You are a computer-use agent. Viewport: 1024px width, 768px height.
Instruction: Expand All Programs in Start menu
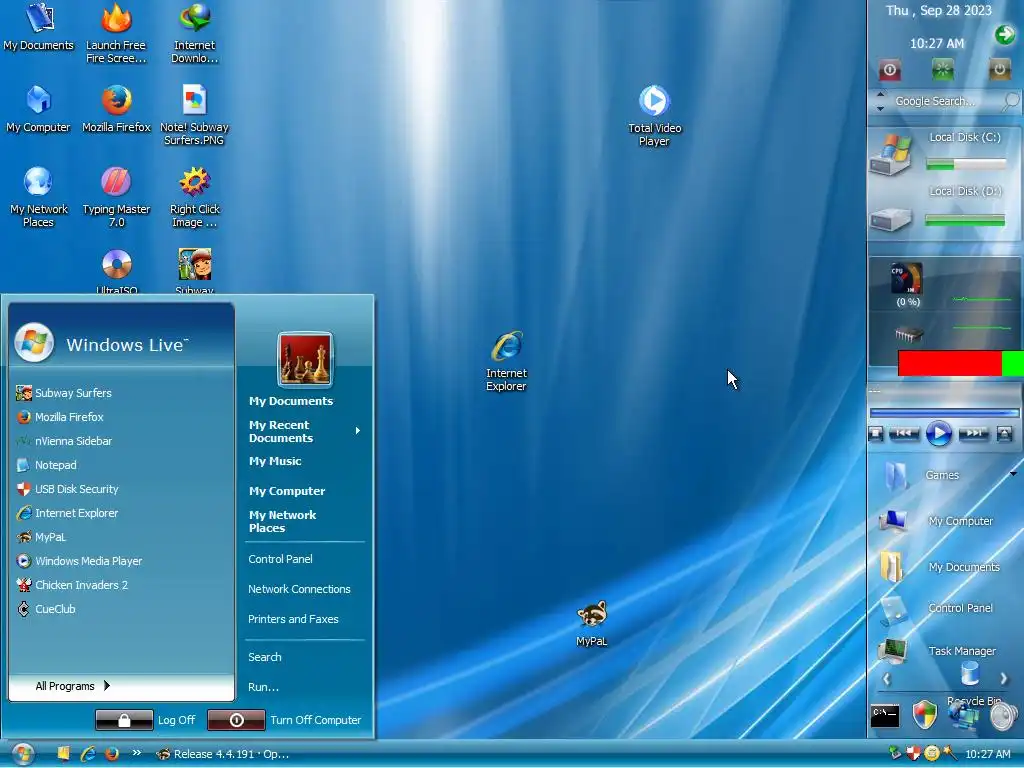pyautogui.click(x=72, y=686)
